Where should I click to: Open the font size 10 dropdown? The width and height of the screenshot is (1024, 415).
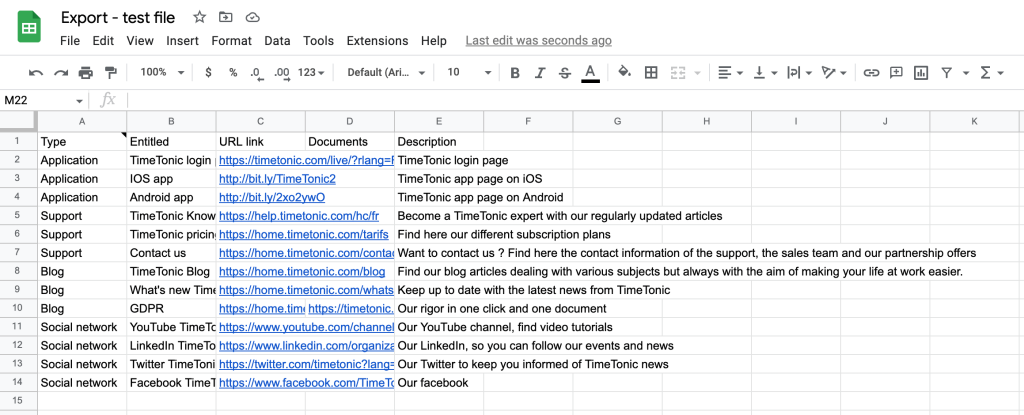(469, 73)
